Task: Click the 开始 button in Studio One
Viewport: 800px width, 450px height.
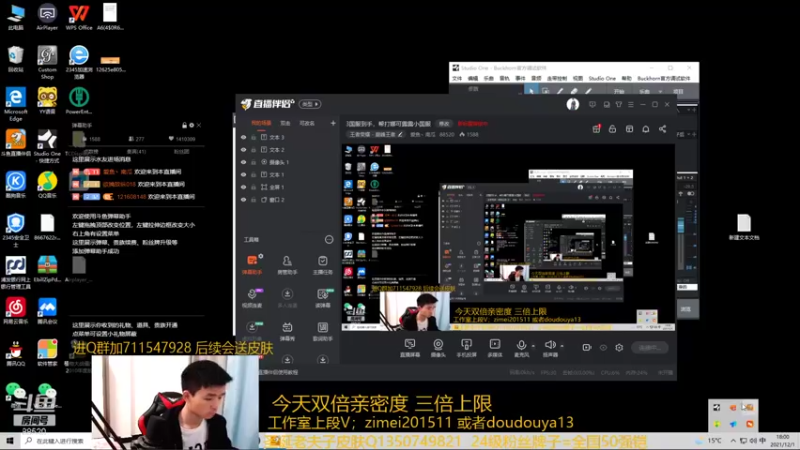Action: tap(619, 92)
